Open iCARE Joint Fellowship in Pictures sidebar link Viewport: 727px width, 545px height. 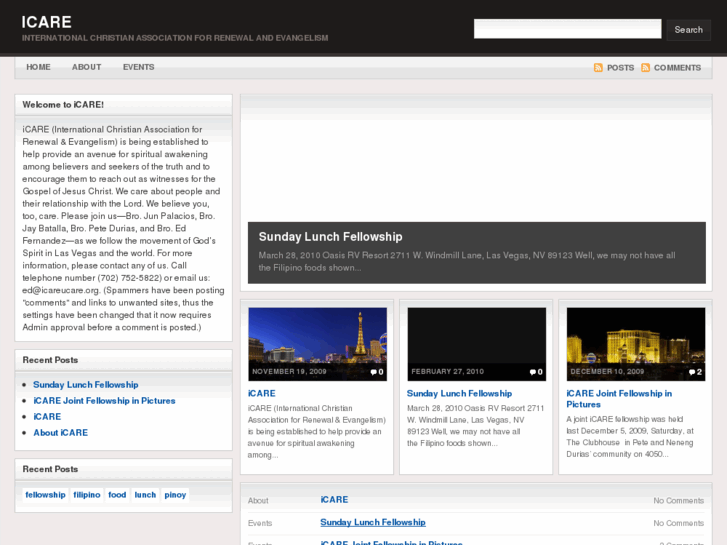click(x=104, y=401)
